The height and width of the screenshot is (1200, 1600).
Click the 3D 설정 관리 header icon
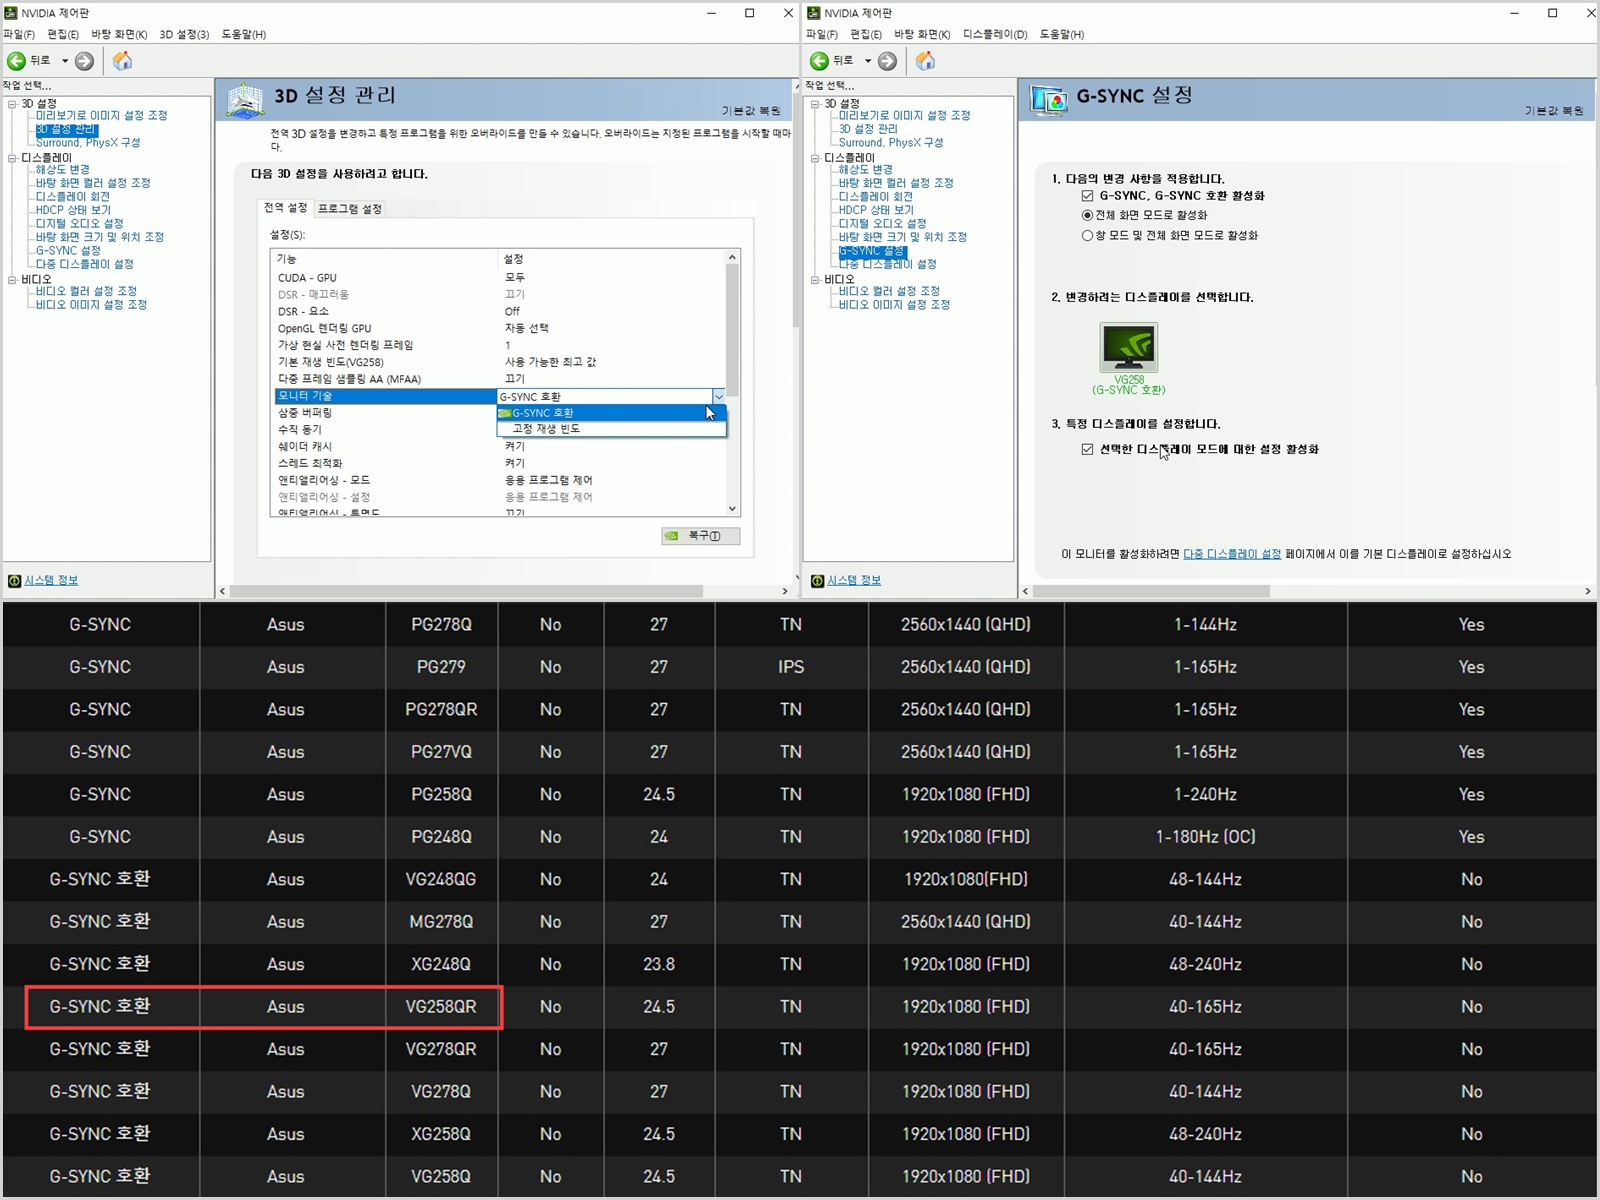pos(245,100)
